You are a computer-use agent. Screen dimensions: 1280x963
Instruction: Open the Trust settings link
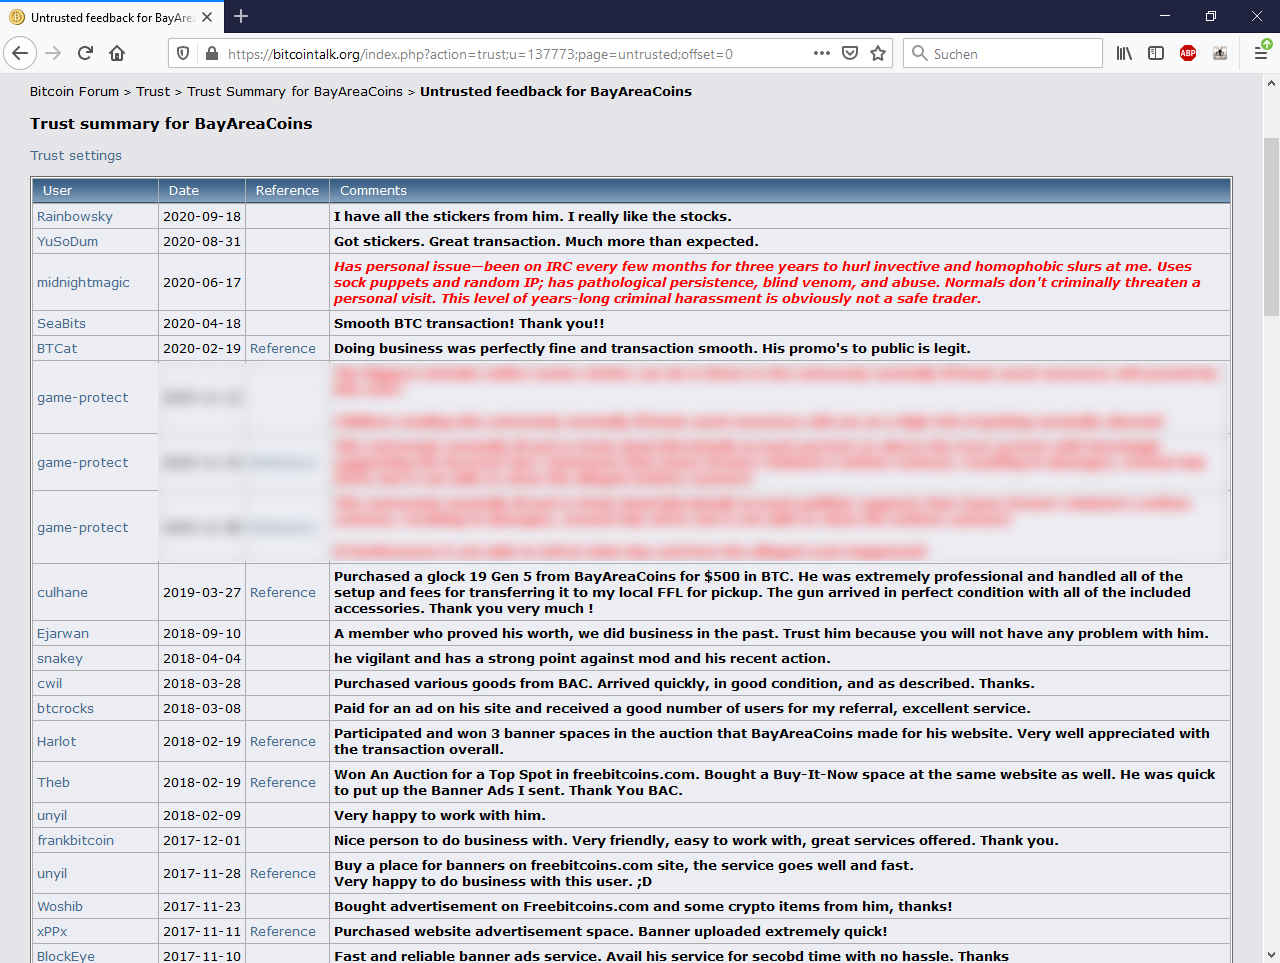click(x=76, y=155)
